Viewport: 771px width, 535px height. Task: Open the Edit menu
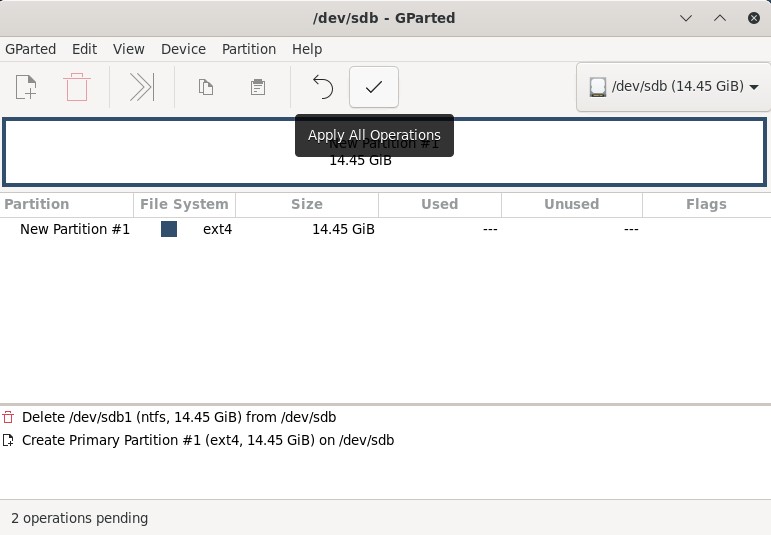[85, 49]
